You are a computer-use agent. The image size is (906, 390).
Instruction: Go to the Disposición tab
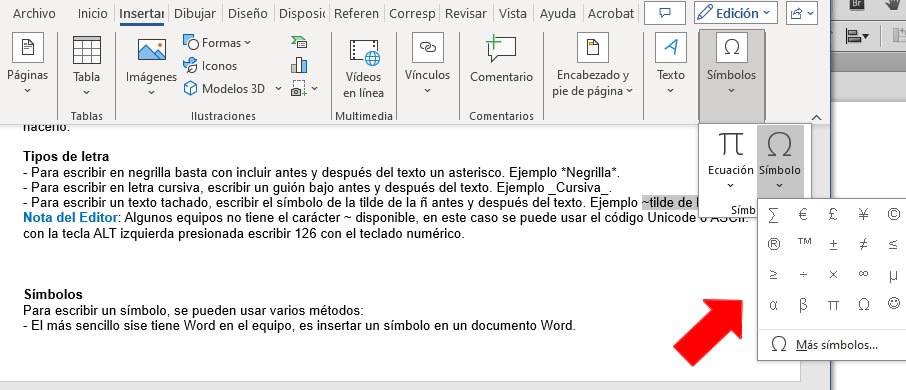(302, 13)
